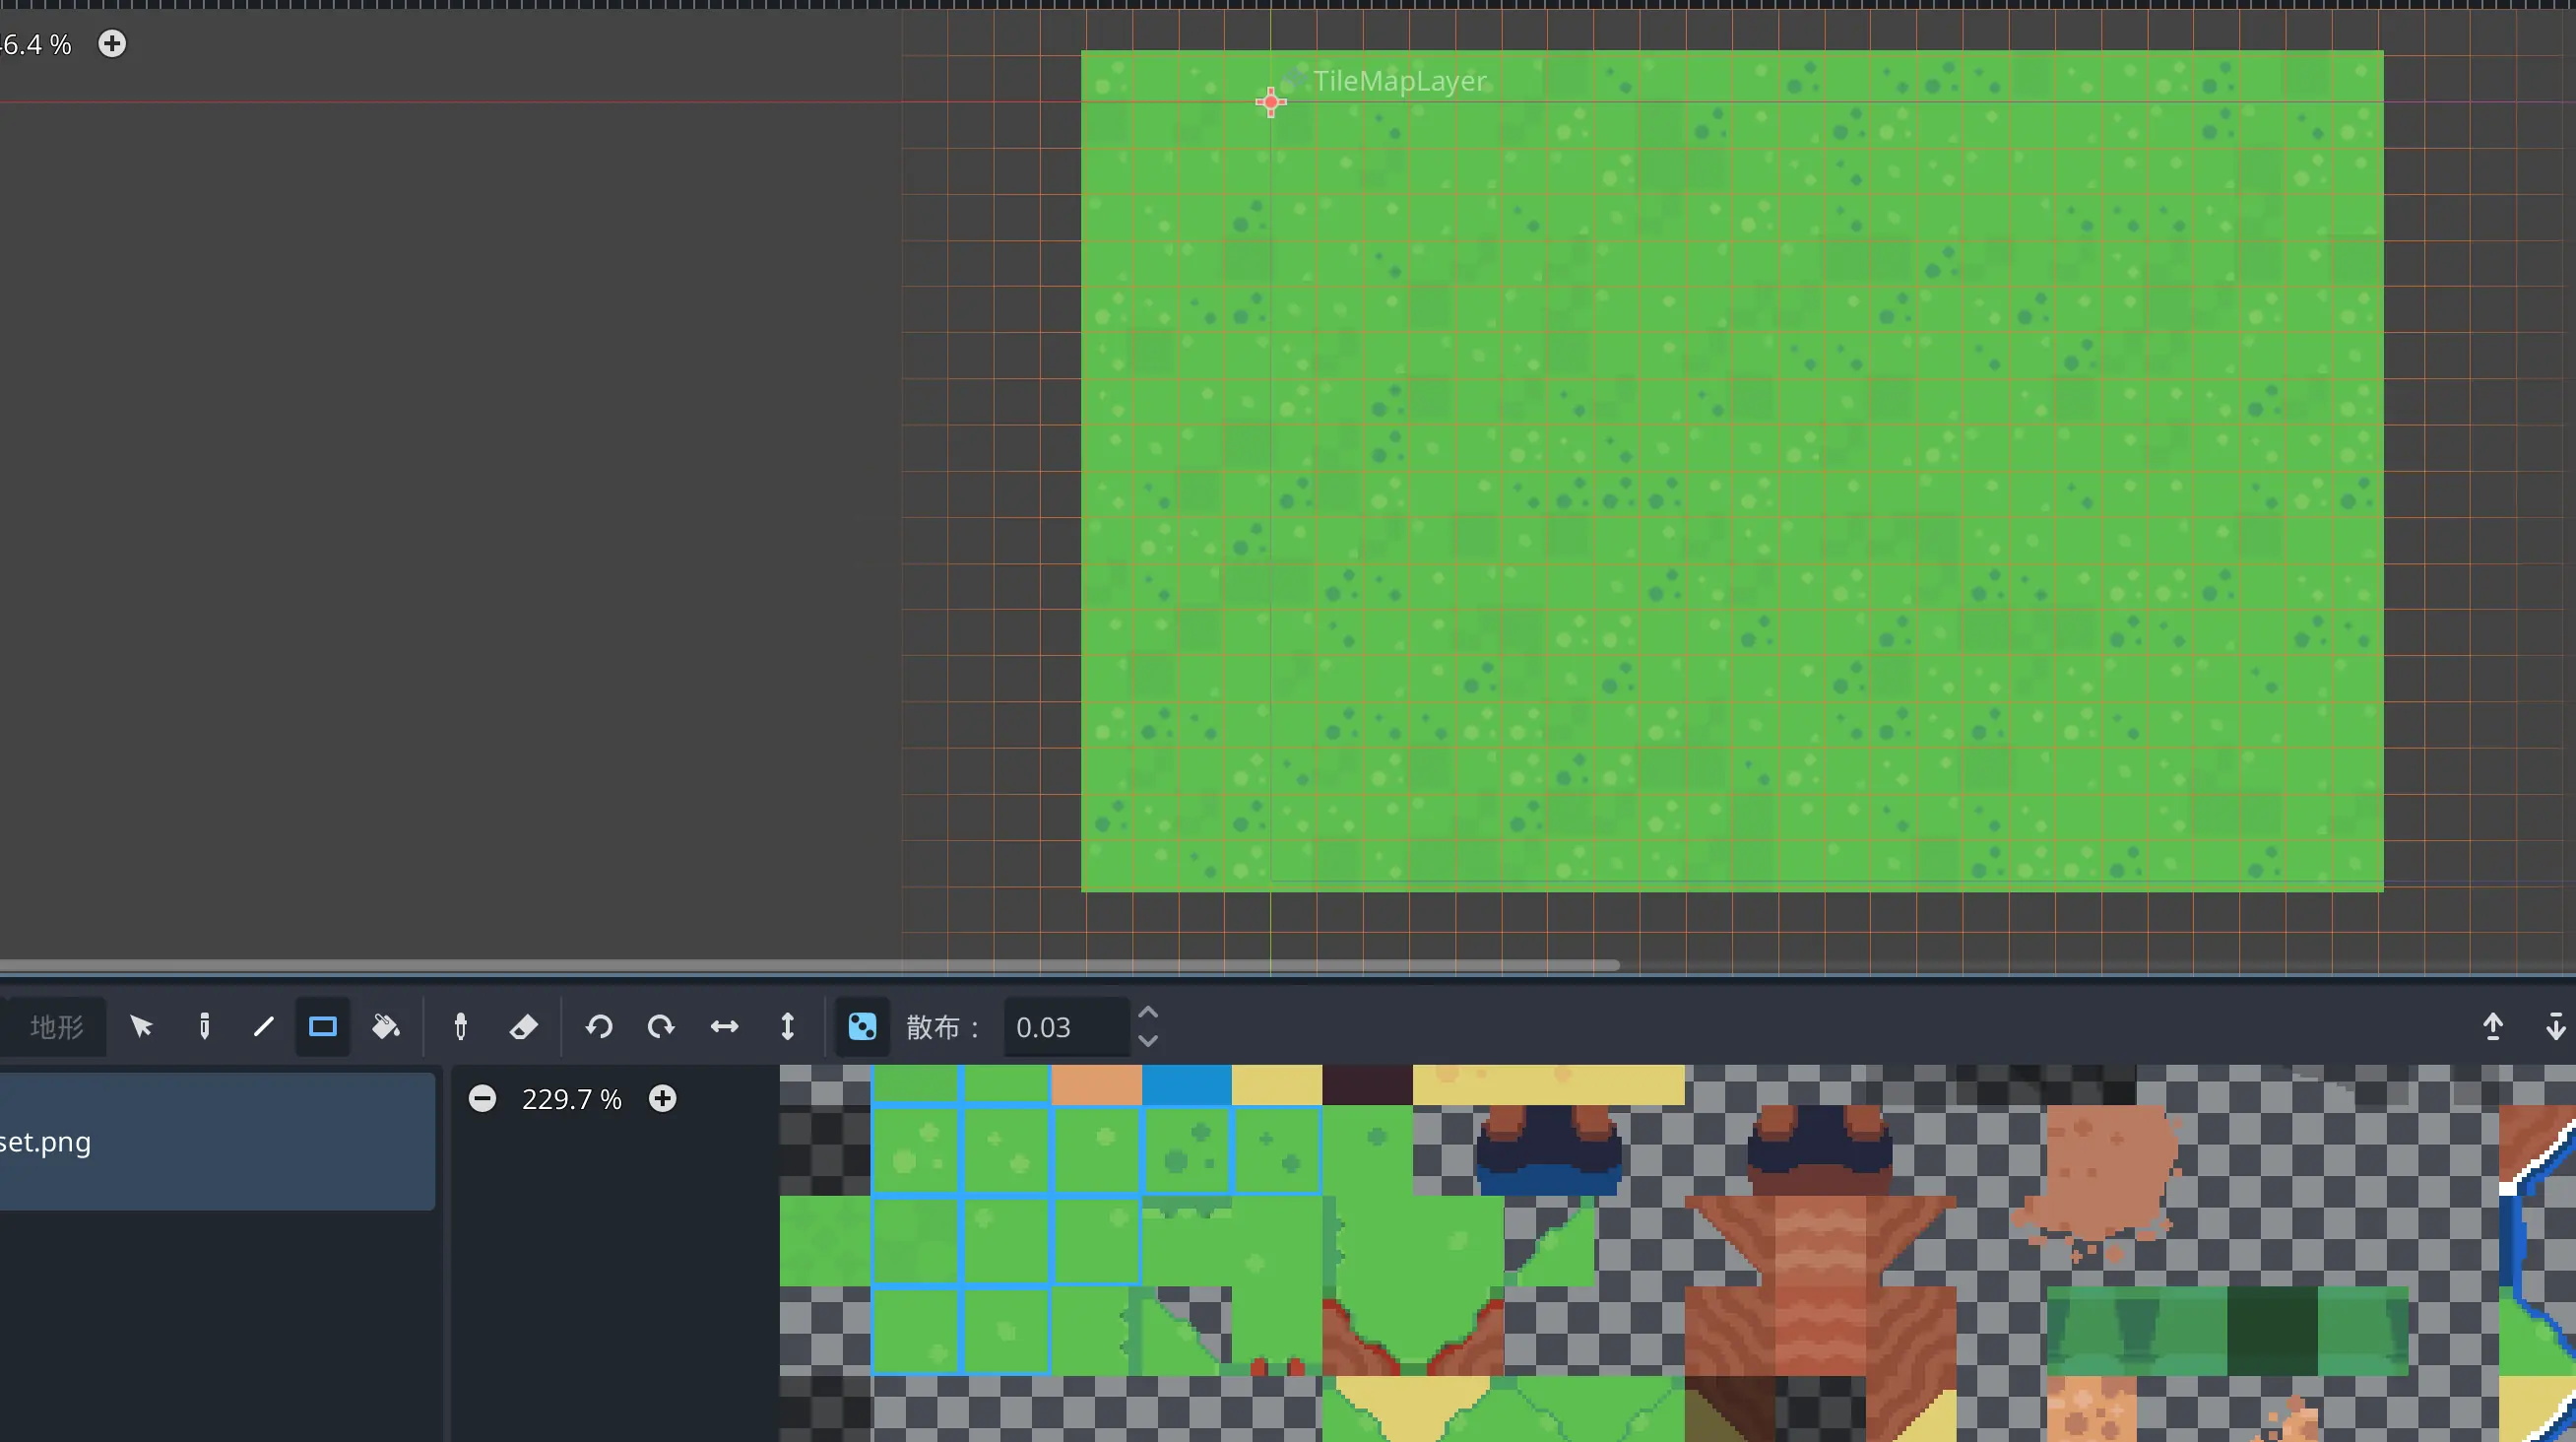Toggle random tile placement dice

[862, 1026]
